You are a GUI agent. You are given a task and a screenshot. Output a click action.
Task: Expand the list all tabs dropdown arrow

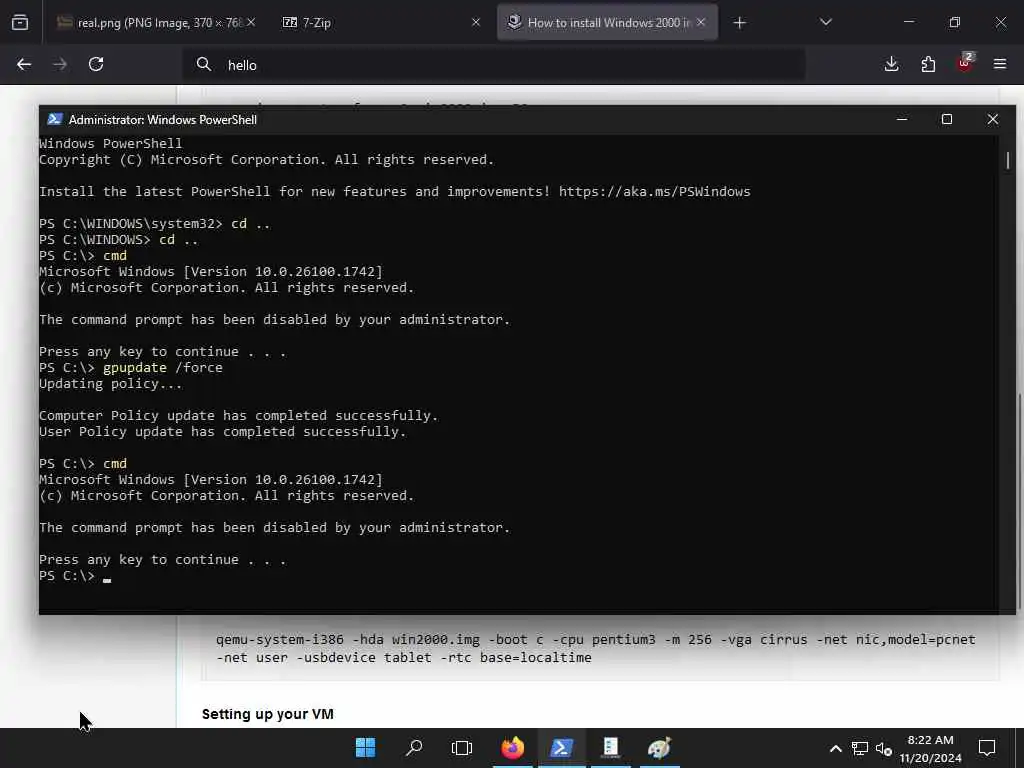click(x=825, y=23)
